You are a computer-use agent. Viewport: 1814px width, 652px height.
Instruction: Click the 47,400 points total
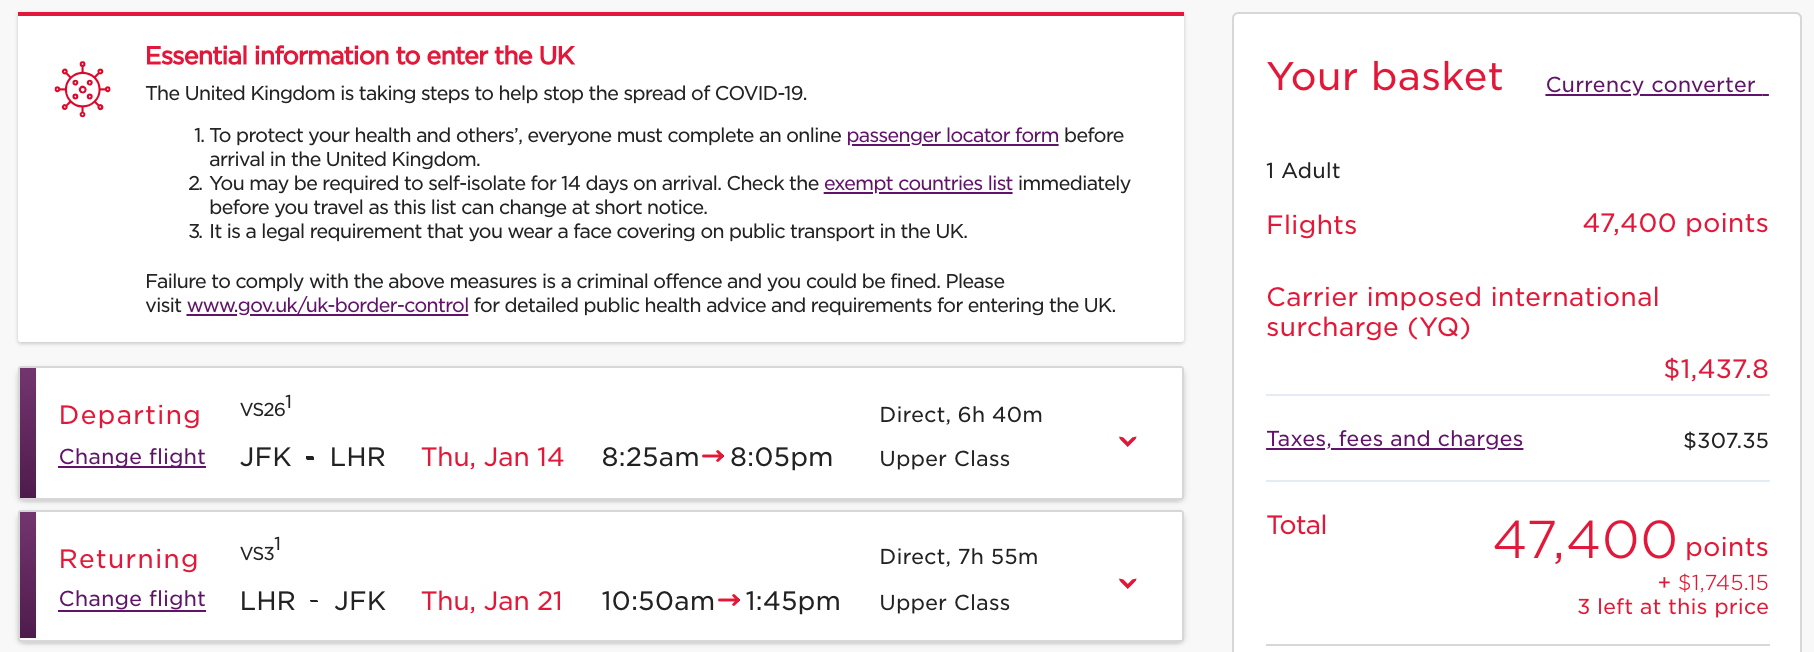(x=1629, y=541)
